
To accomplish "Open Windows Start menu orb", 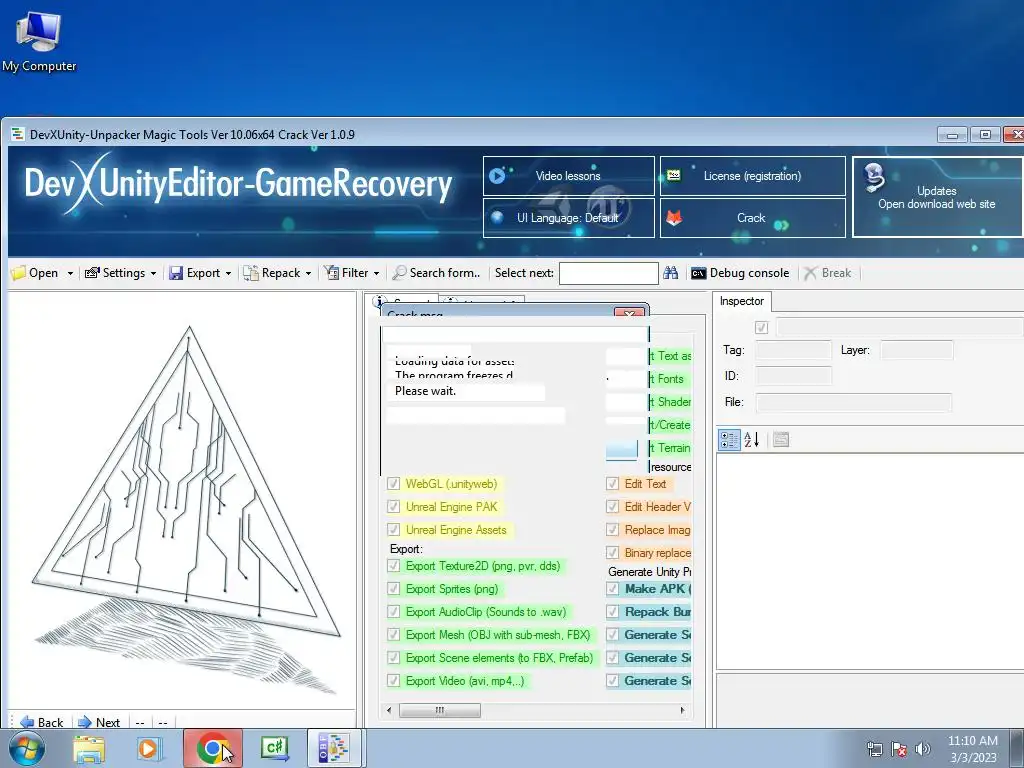I will [x=27, y=749].
